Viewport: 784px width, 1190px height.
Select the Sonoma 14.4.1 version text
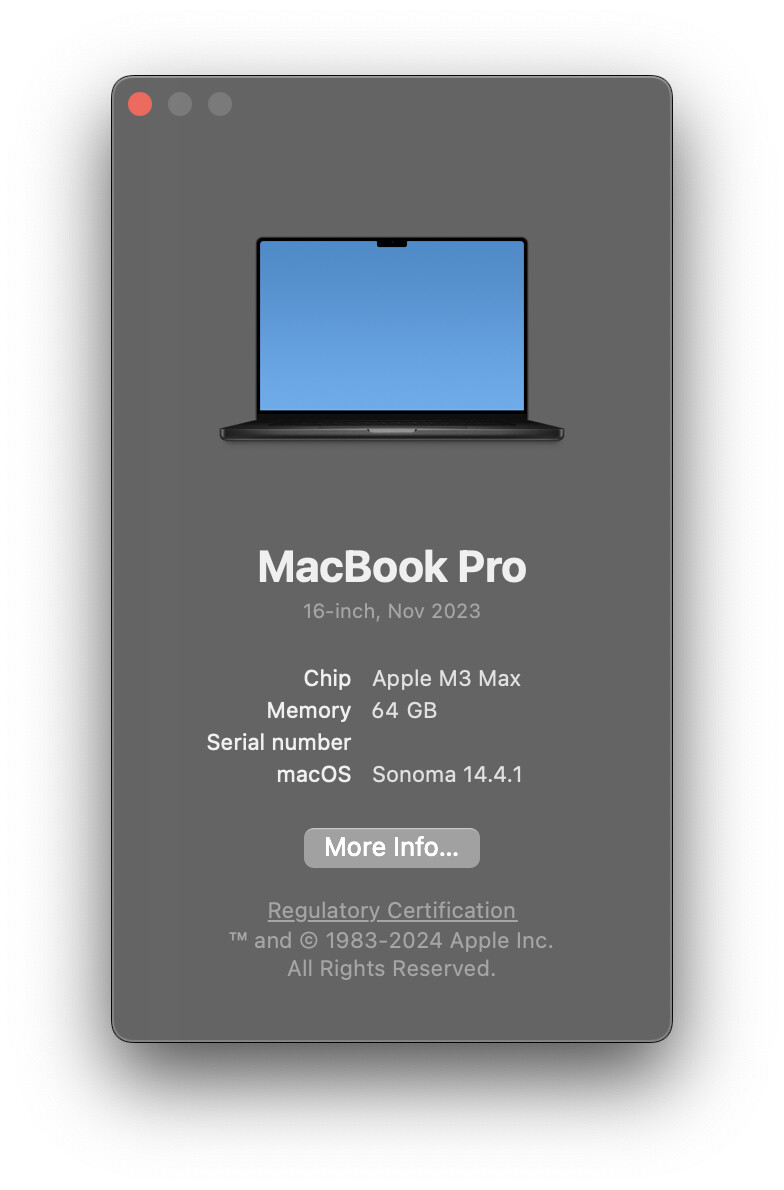click(x=447, y=774)
